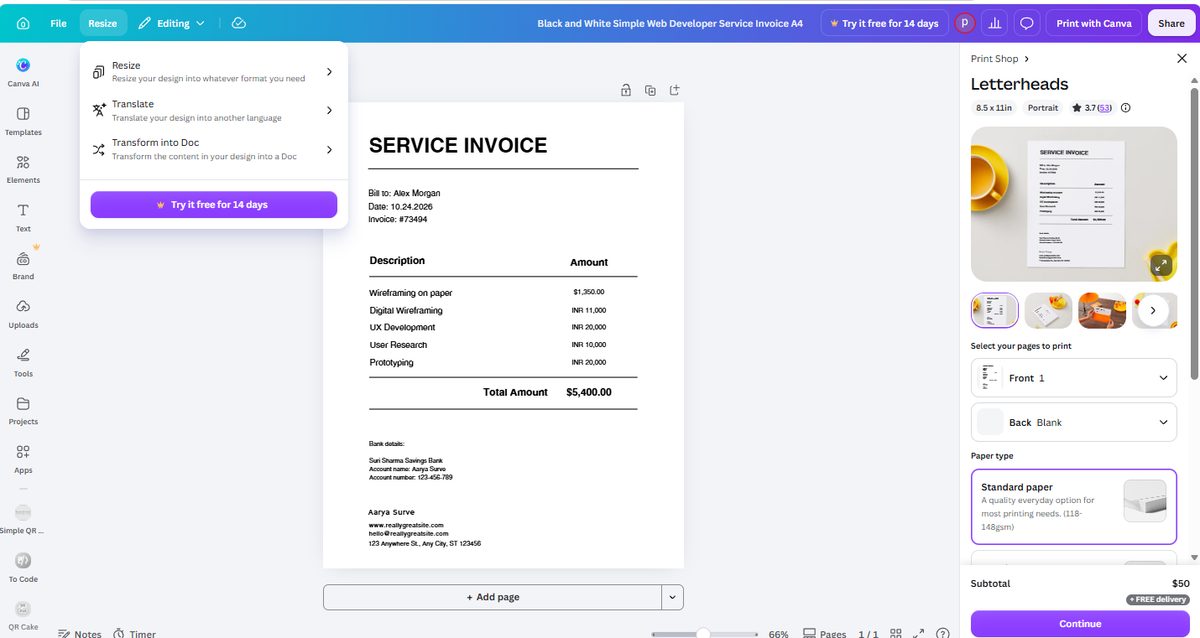Click the Resize tab in the top bar

[103, 23]
